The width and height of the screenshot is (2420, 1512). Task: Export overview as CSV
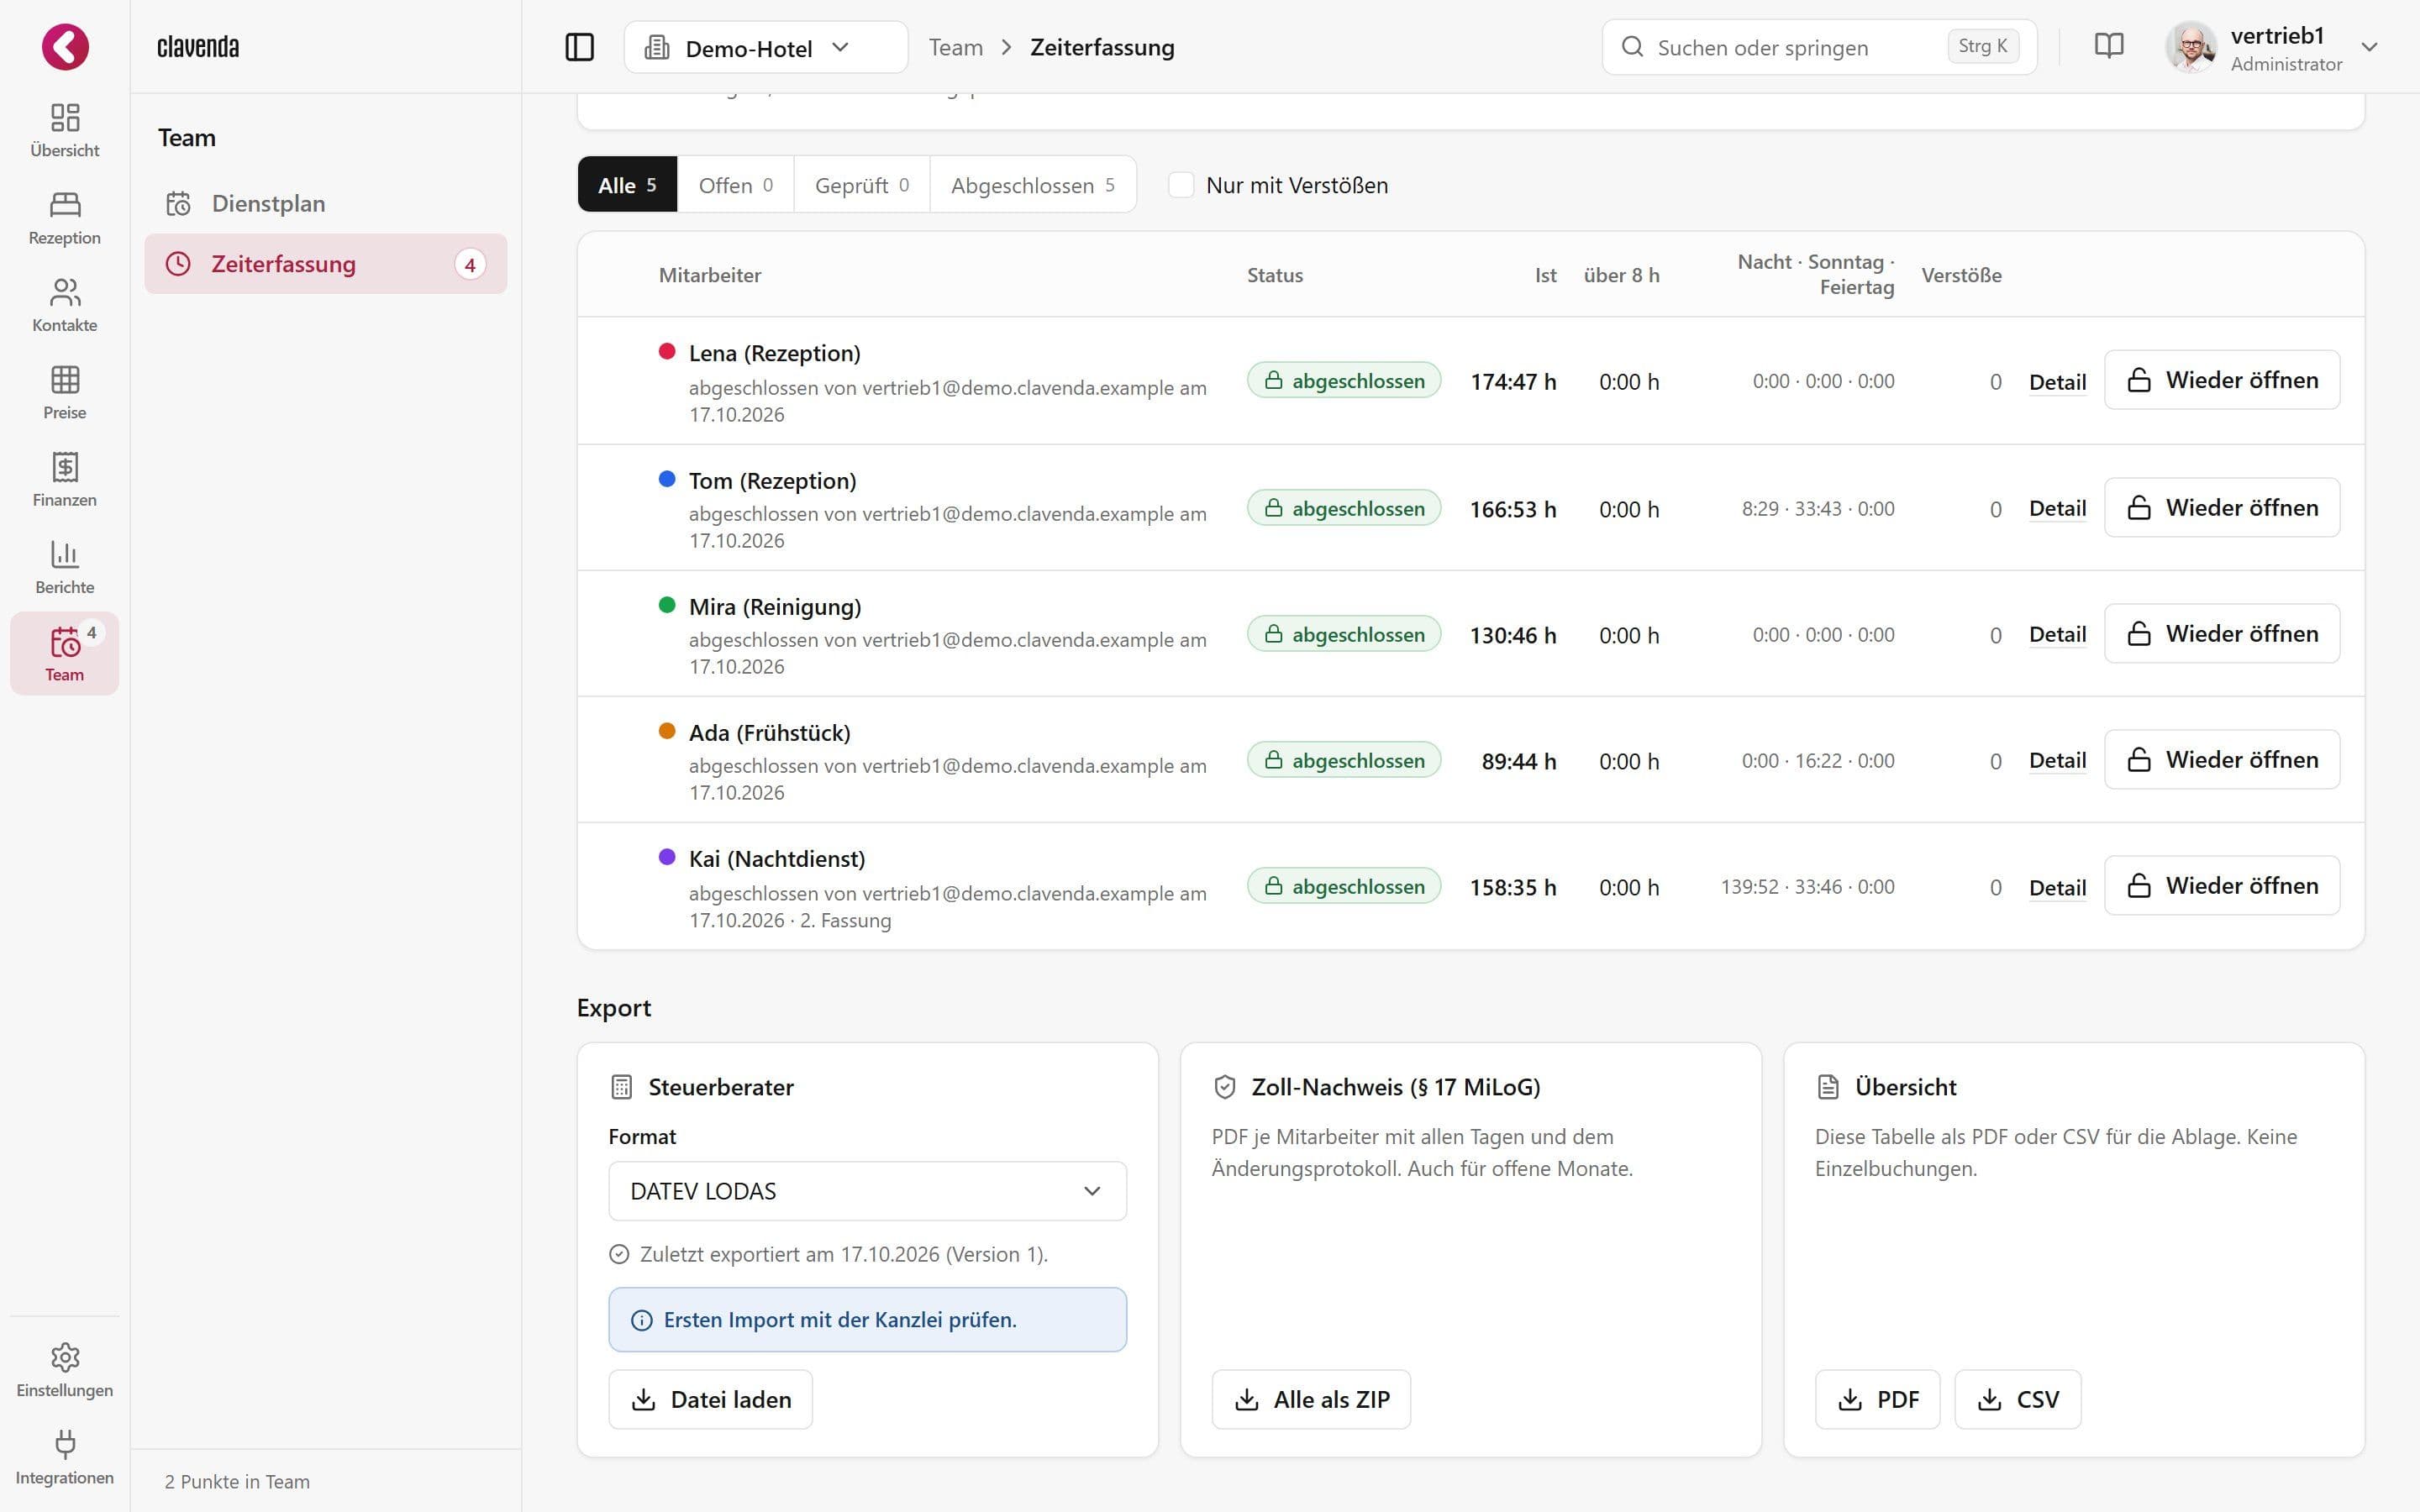coord(2018,1399)
